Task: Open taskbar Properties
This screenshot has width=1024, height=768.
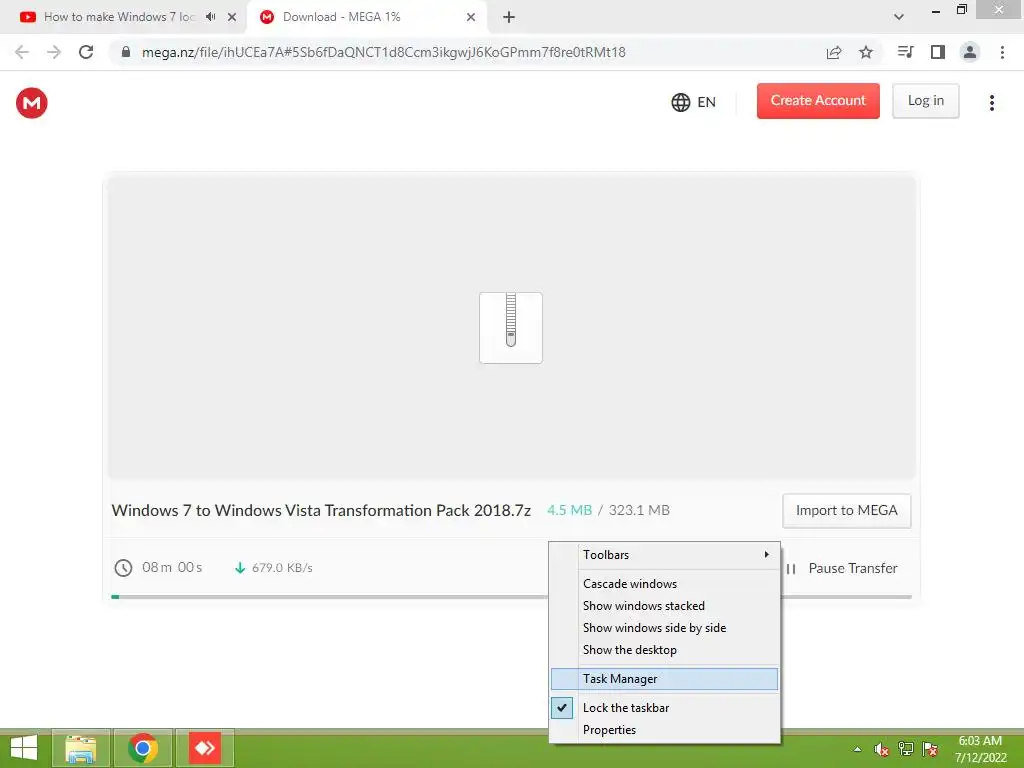Action: (664, 730)
